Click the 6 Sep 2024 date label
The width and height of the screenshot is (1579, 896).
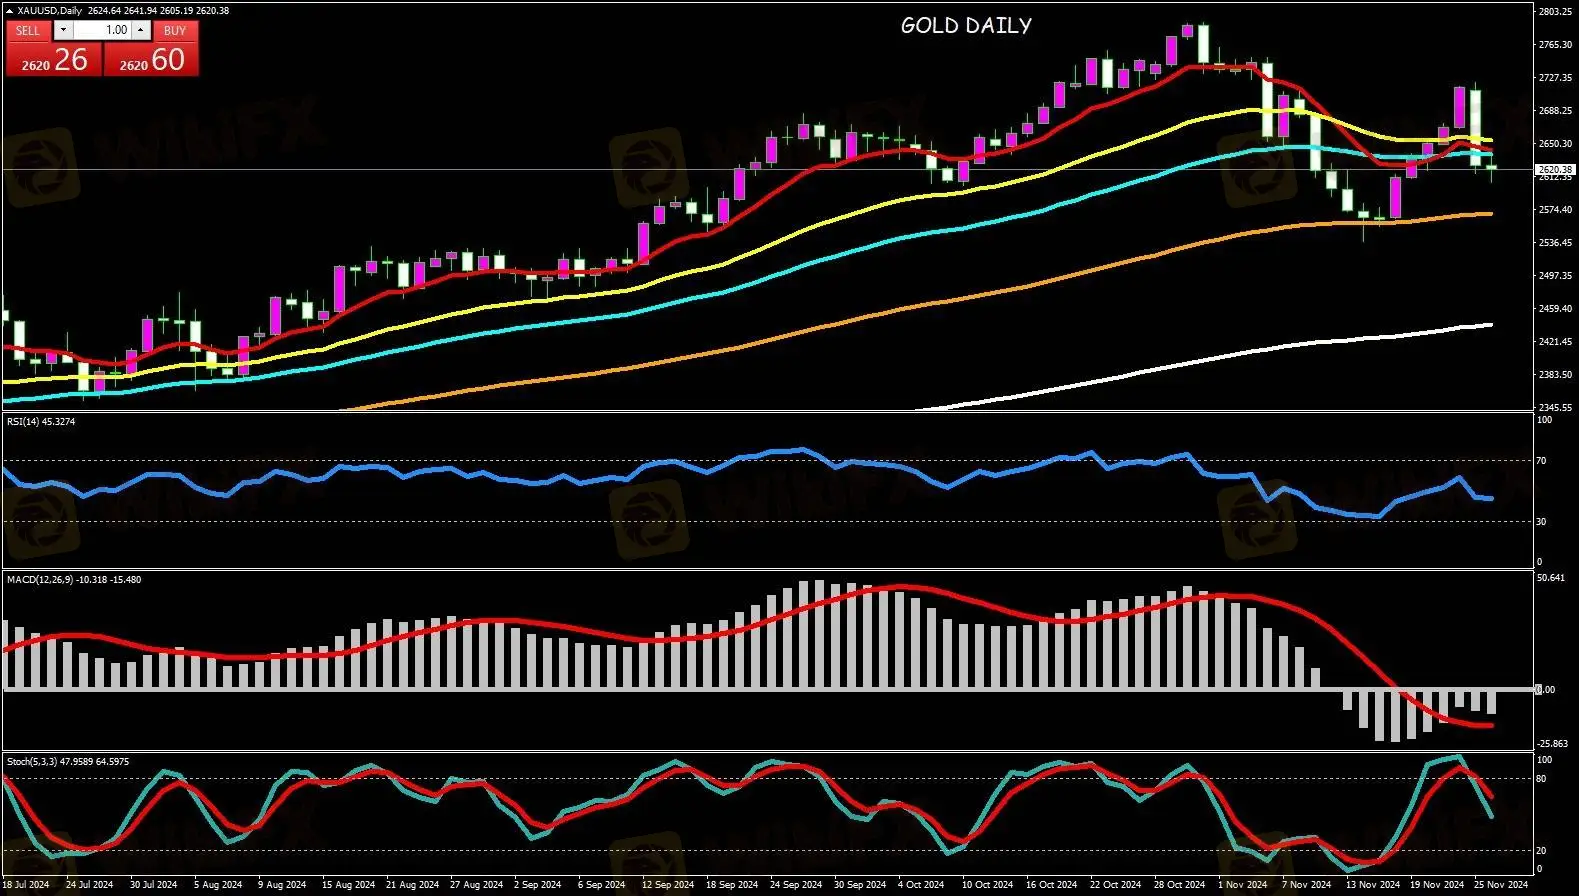602,885
